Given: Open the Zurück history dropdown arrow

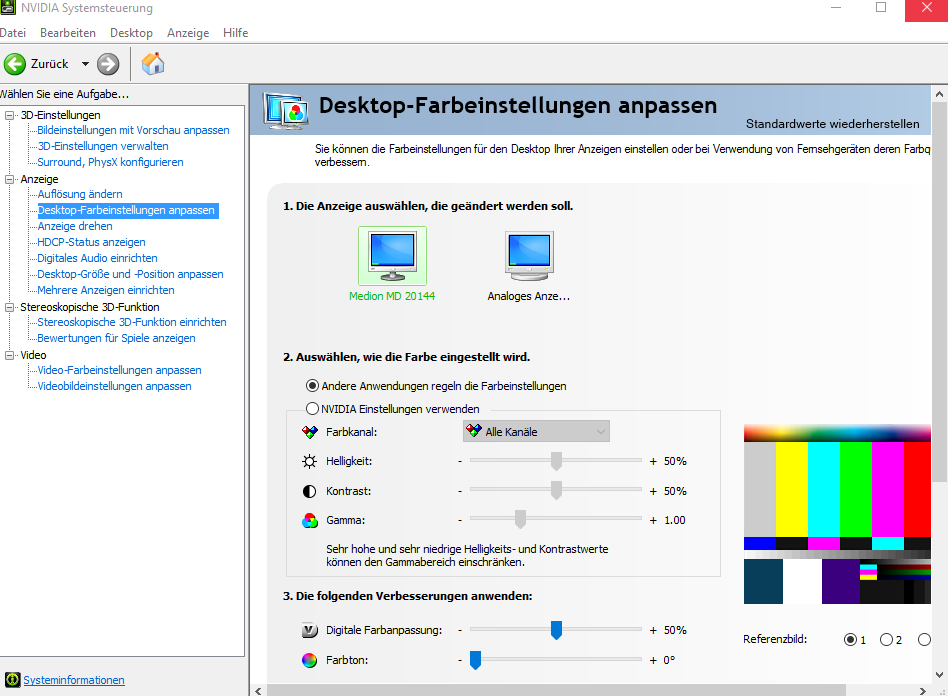Looking at the screenshot, I should (85, 63).
